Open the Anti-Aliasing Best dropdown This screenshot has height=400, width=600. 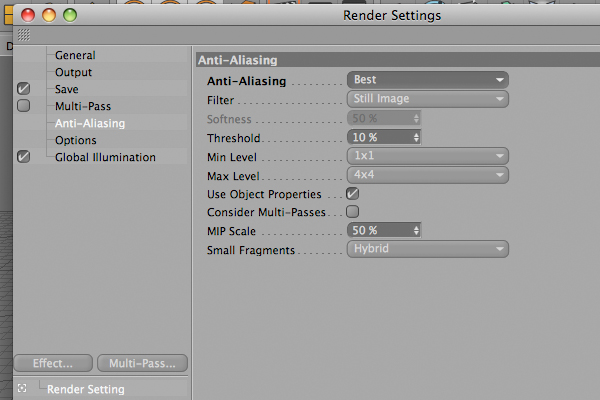pos(428,80)
